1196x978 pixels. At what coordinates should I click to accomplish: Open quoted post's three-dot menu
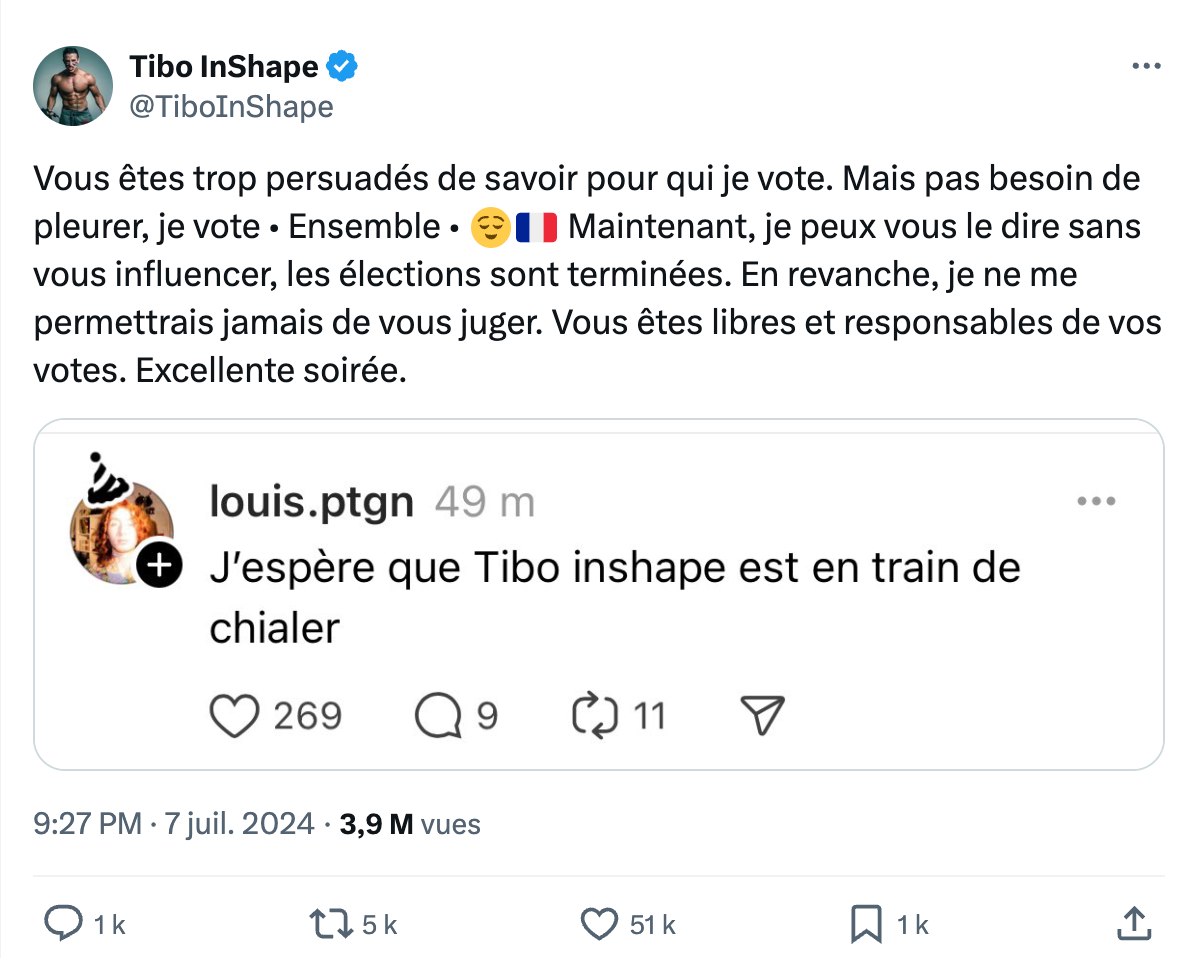pyautogui.click(x=1096, y=502)
